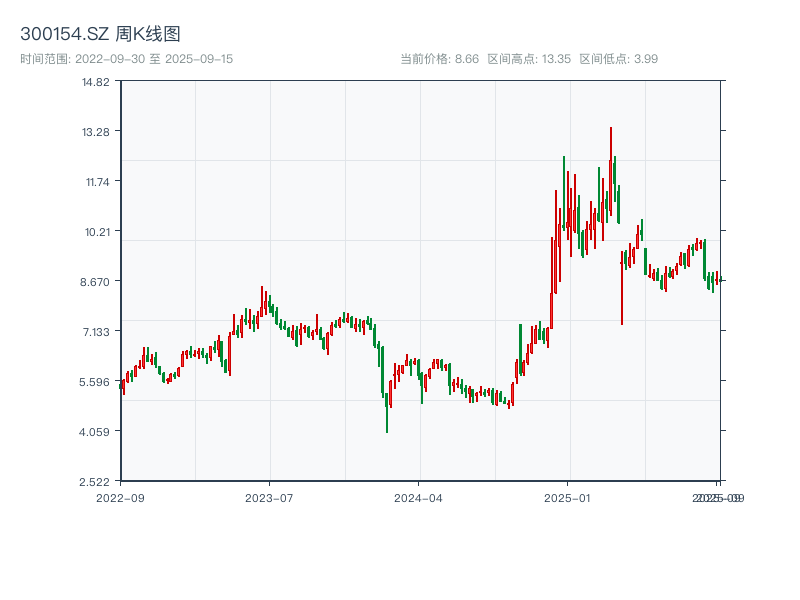Viewport: 800px width, 600px height.
Task: Select the 时间范围 date range text
Action: [x=126, y=59]
